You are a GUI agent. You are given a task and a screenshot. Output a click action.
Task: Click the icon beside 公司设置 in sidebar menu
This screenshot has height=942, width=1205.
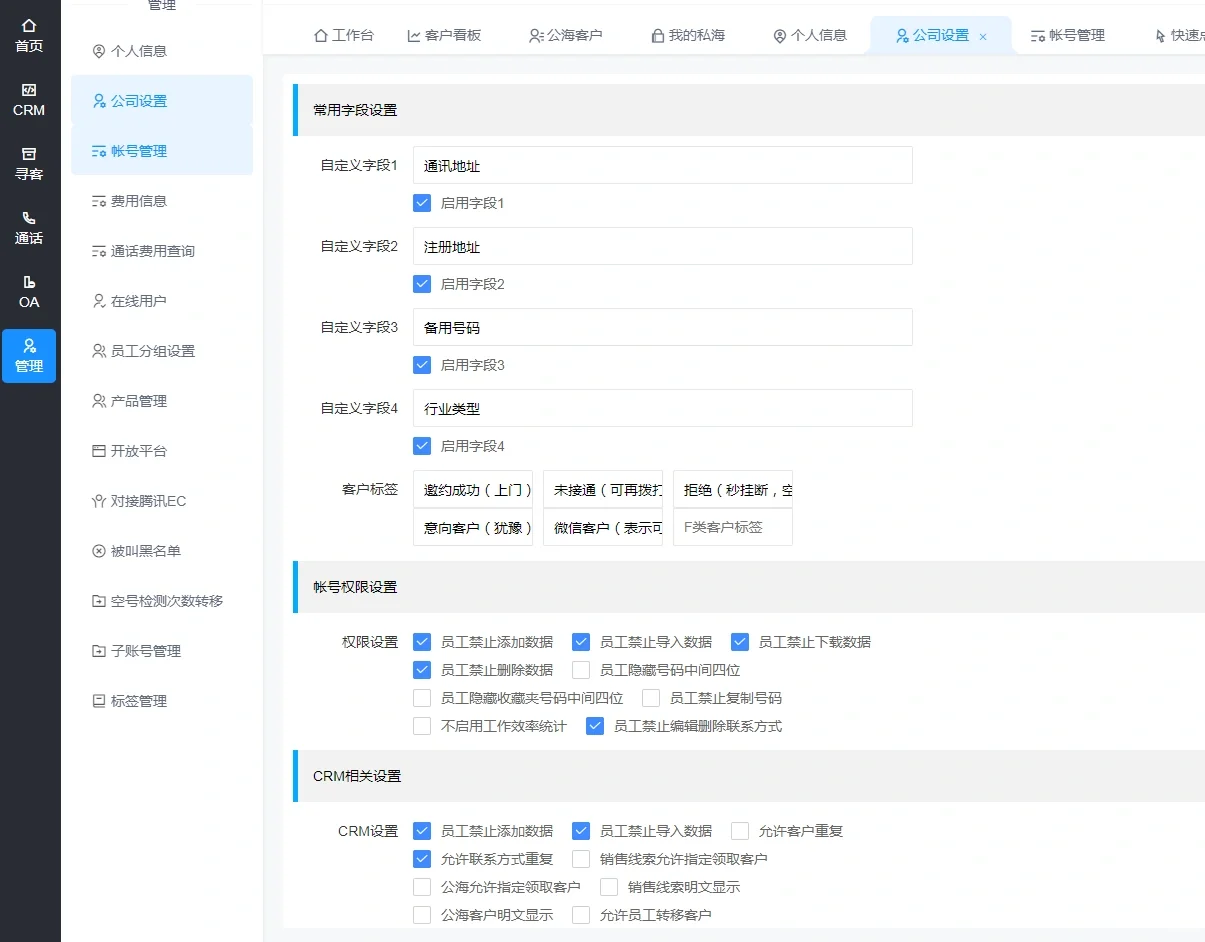coord(99,101)
